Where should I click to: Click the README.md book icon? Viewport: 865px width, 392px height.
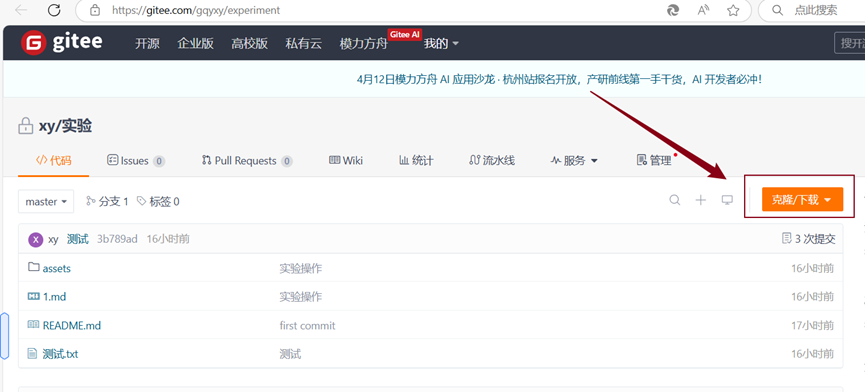pos(34,325)
